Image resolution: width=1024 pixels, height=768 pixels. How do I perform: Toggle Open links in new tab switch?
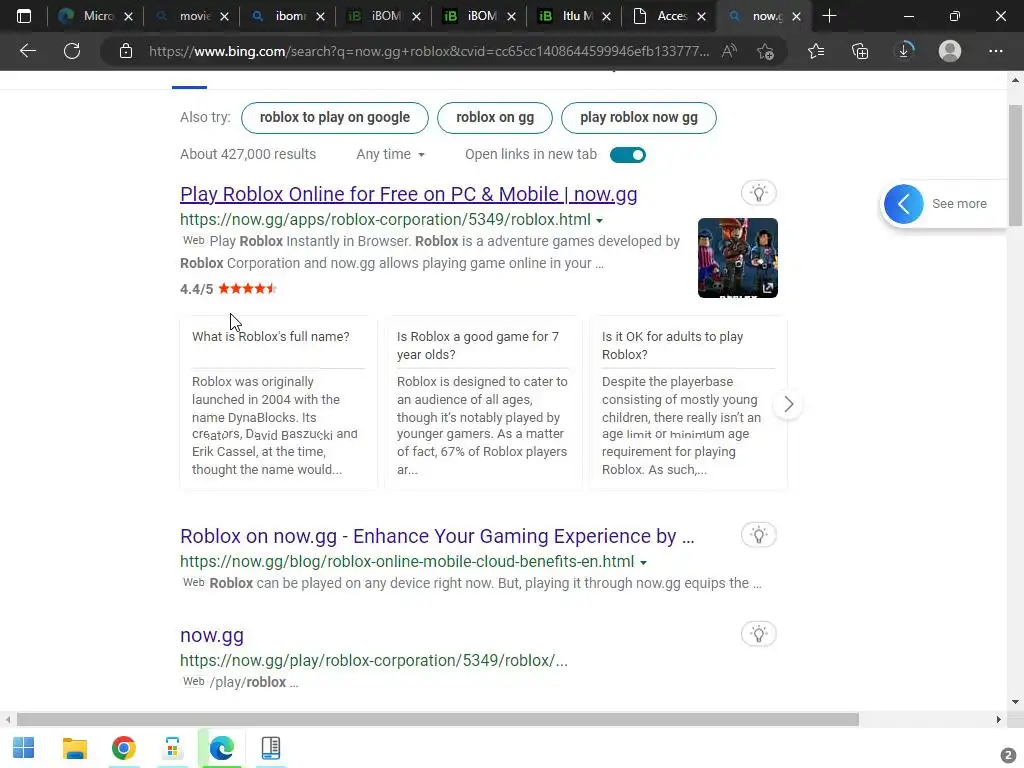point(628,155)
